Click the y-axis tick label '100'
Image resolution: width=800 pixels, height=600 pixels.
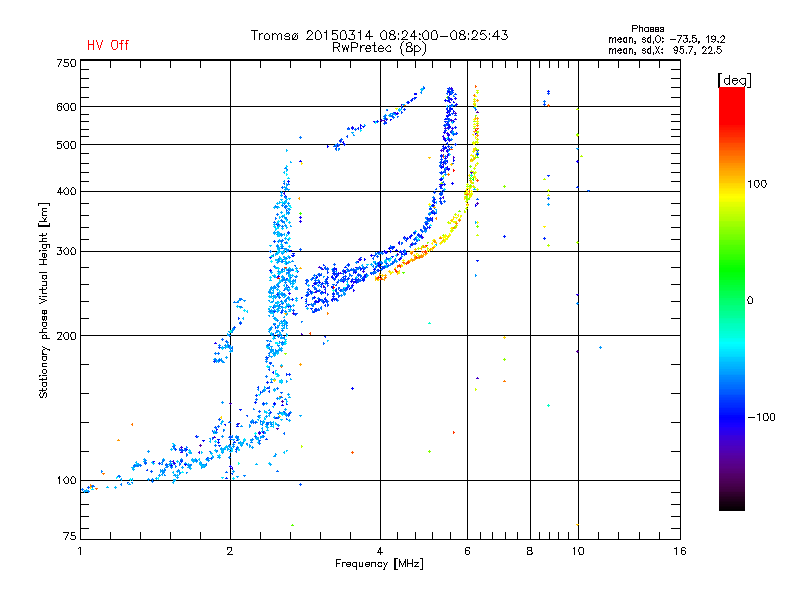point(66,481)
